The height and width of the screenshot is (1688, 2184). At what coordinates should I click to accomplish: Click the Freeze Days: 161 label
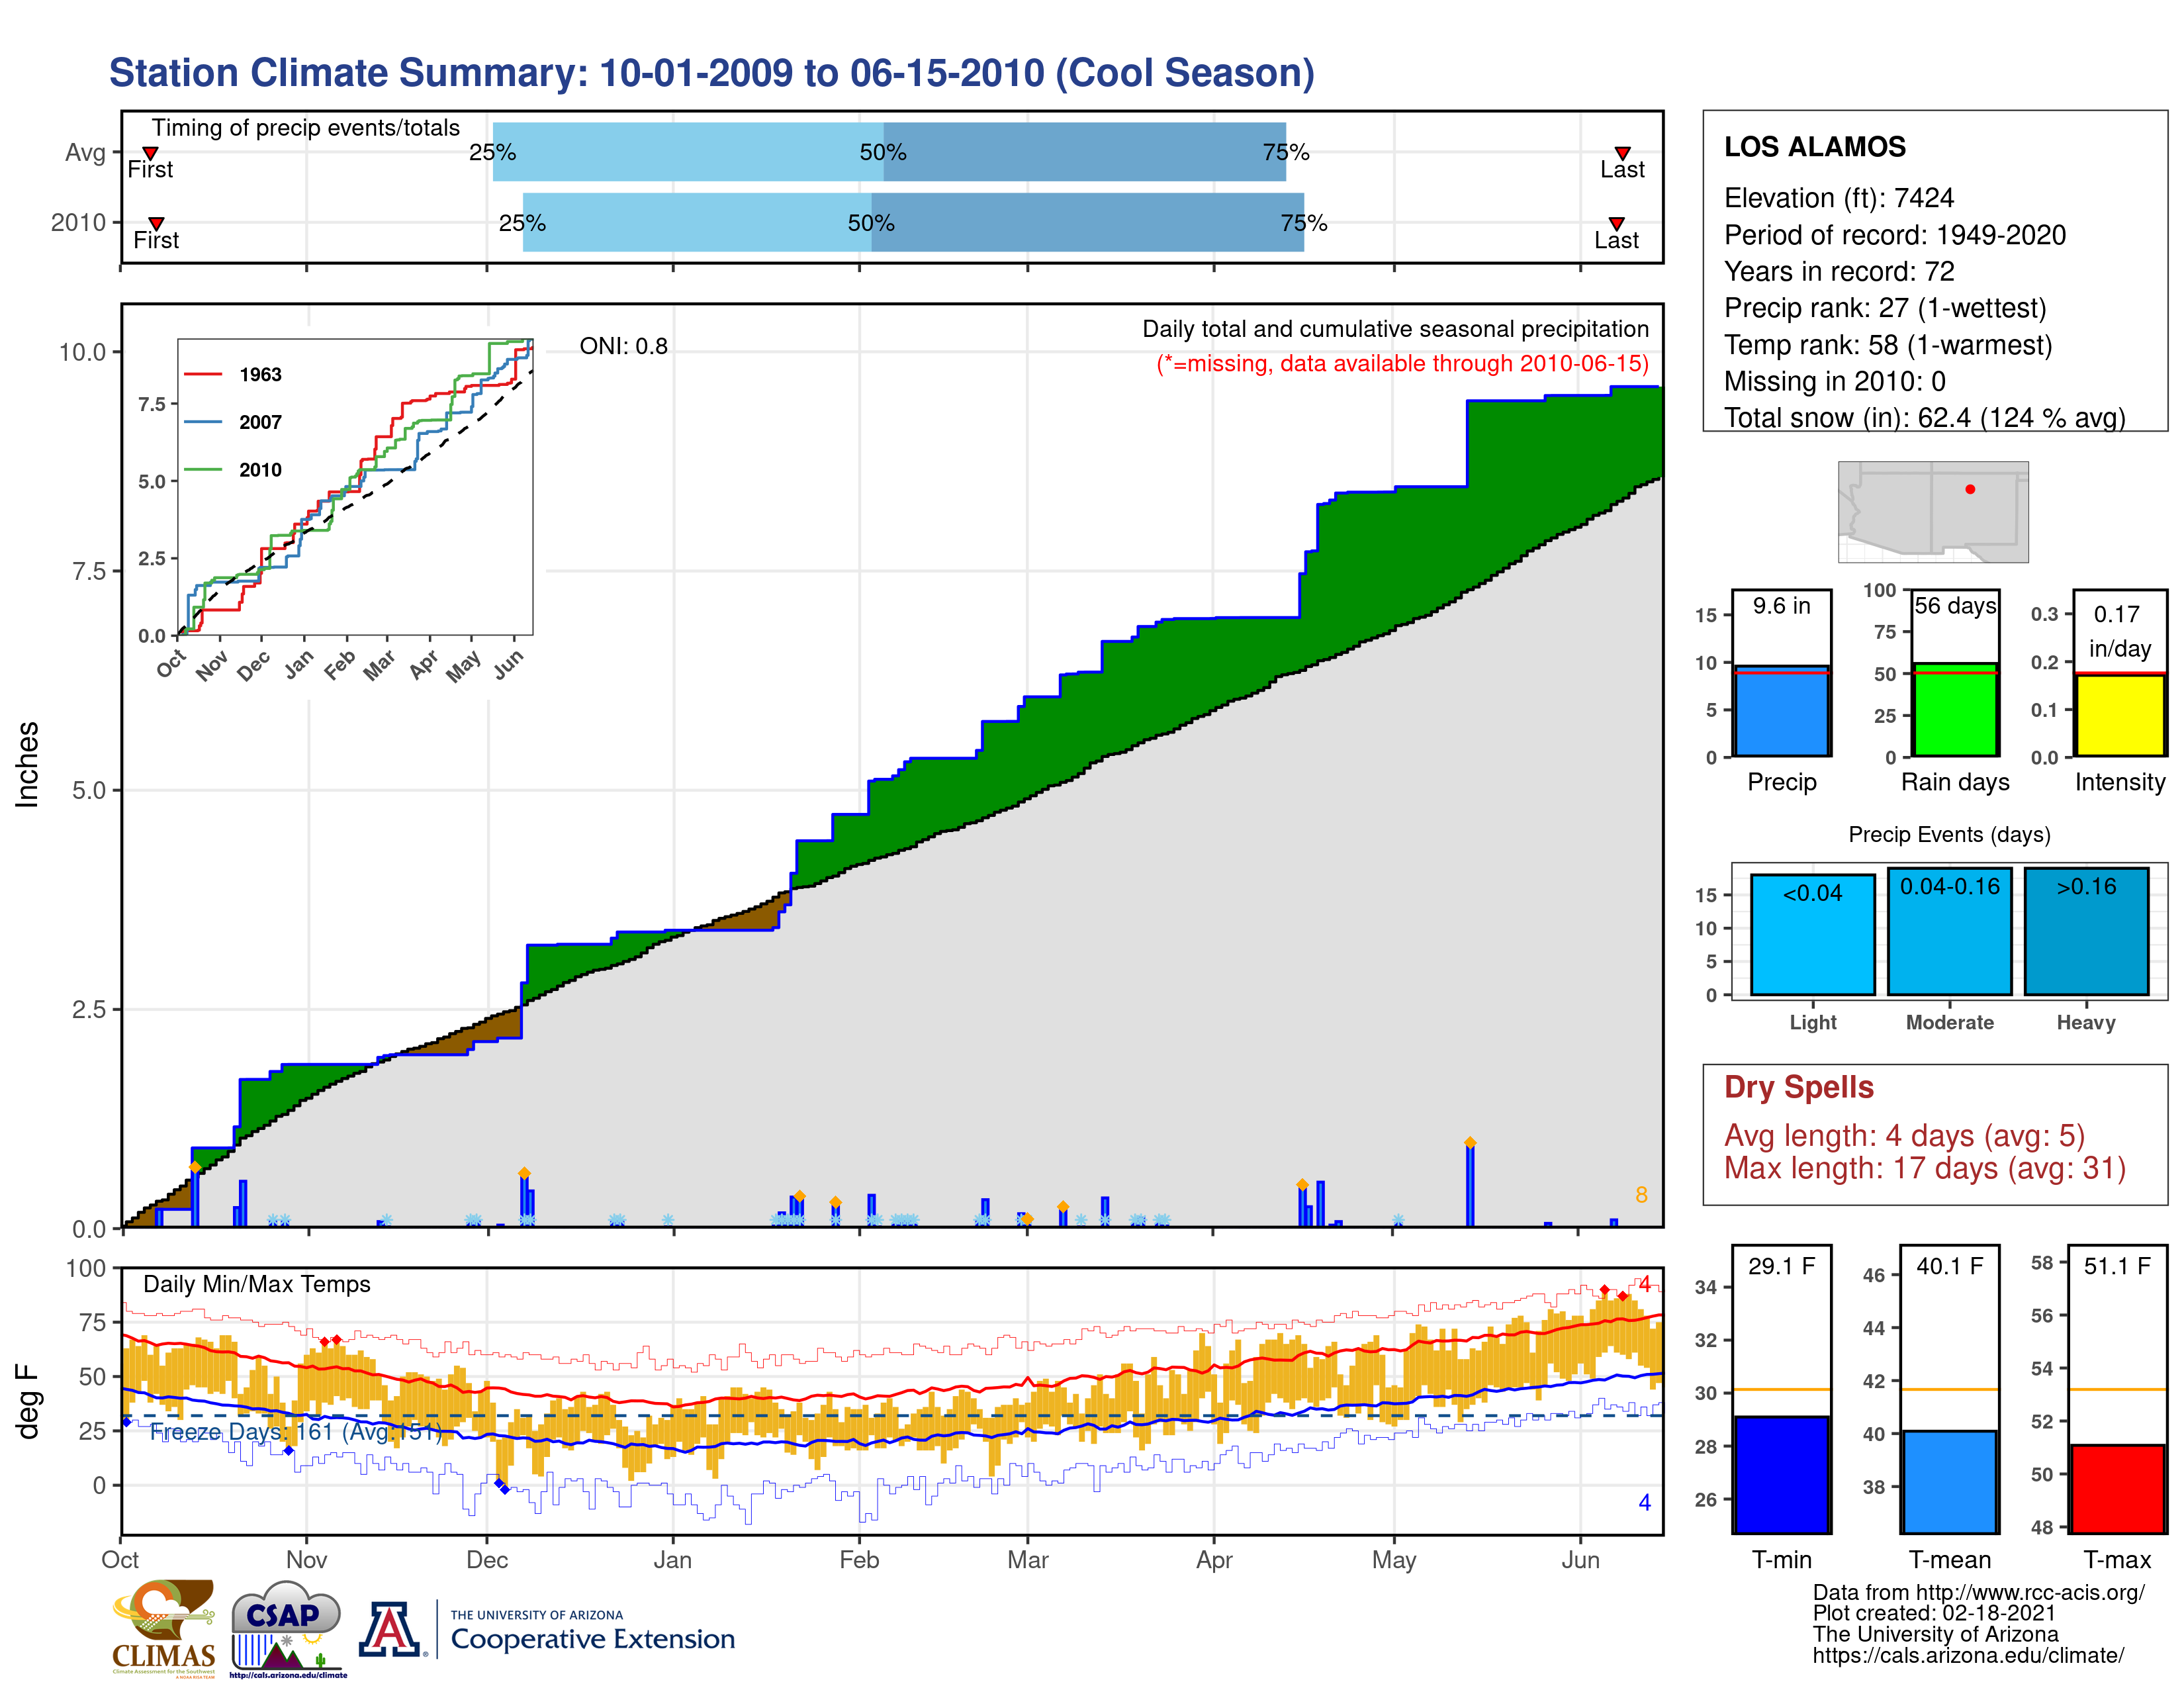(295, 1432)
